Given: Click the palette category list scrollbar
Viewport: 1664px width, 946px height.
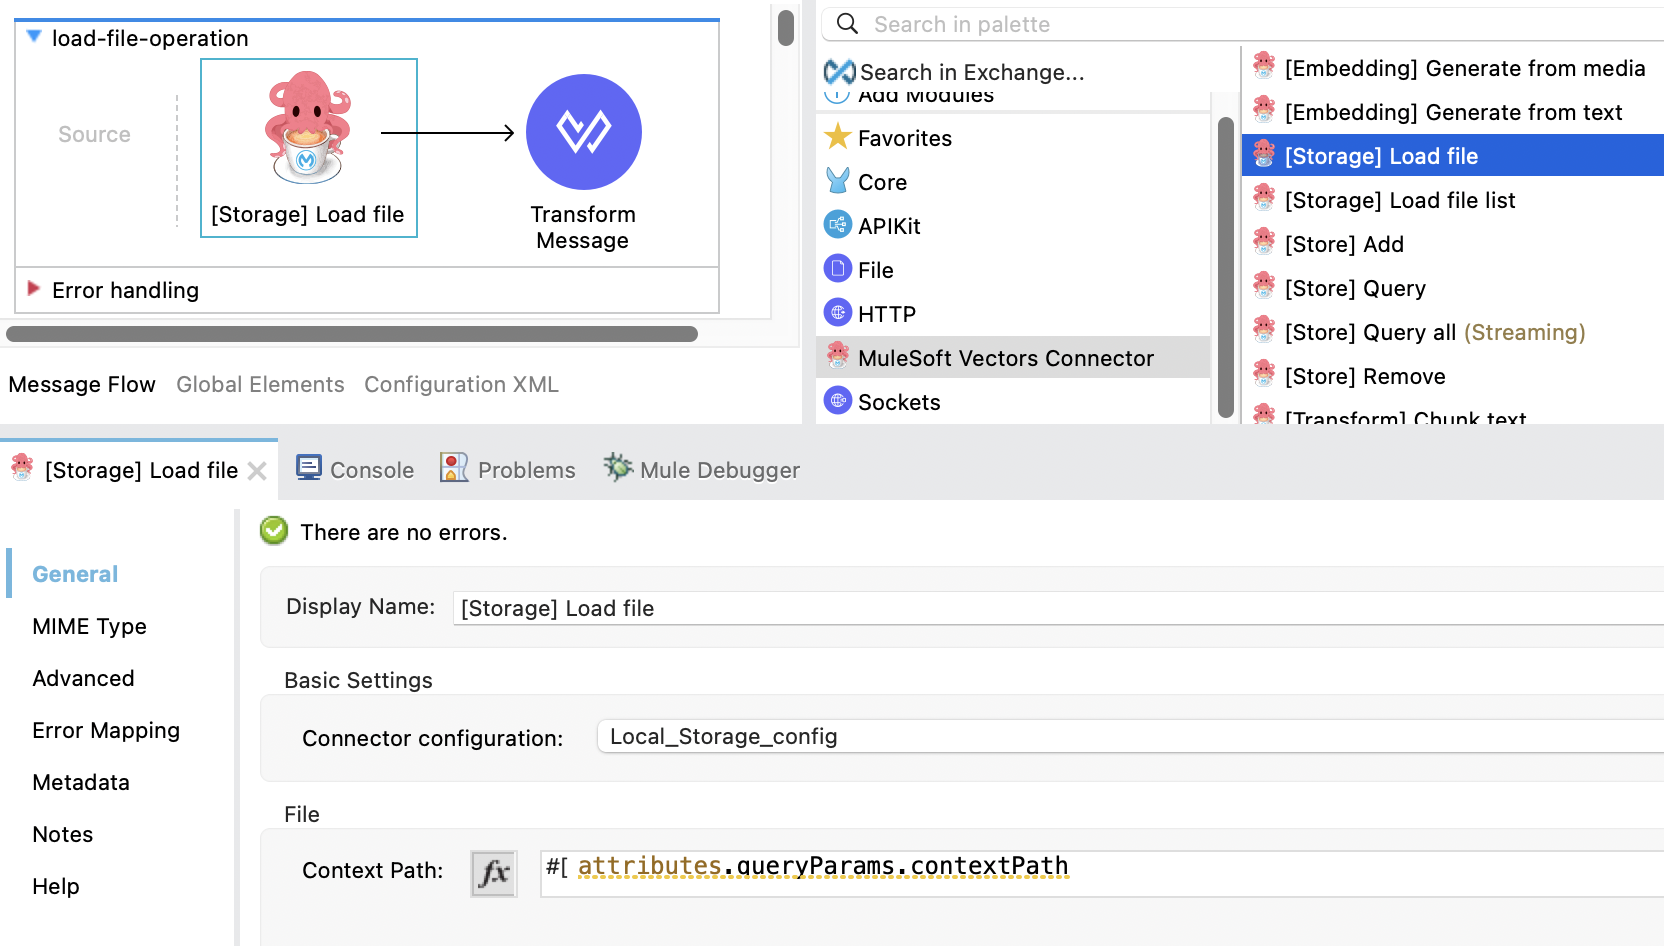Looking at the screenshot, I should point(1226,268).
